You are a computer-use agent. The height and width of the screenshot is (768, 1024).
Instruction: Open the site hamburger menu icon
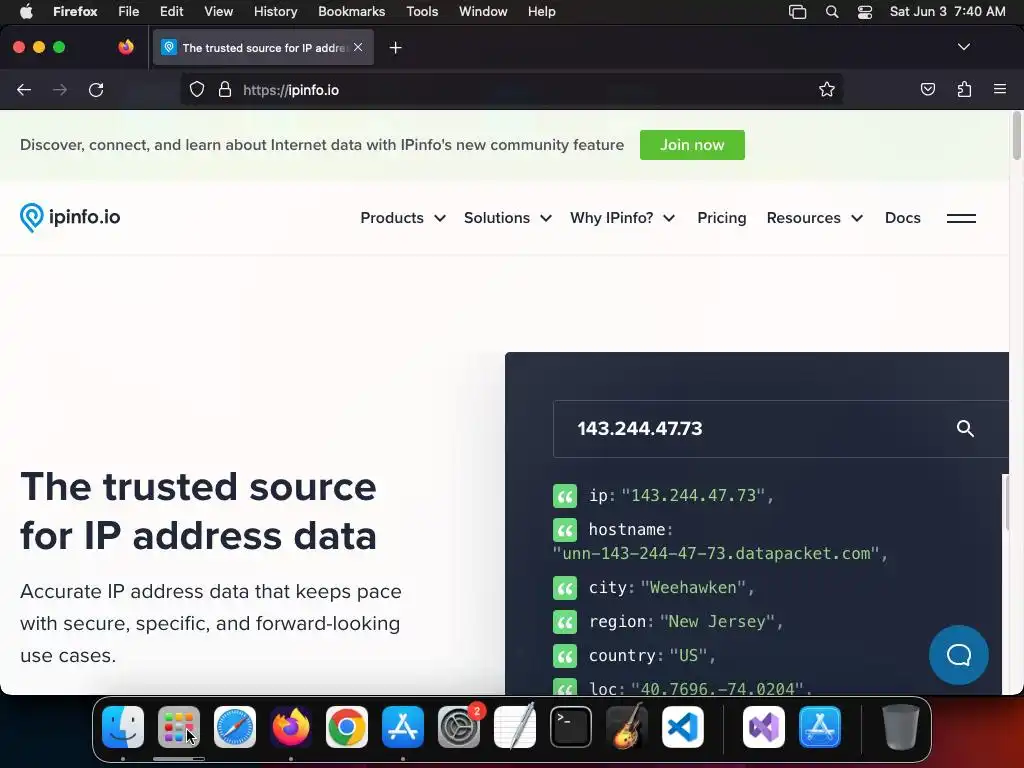pyautogui.click(x=961, y=218)
